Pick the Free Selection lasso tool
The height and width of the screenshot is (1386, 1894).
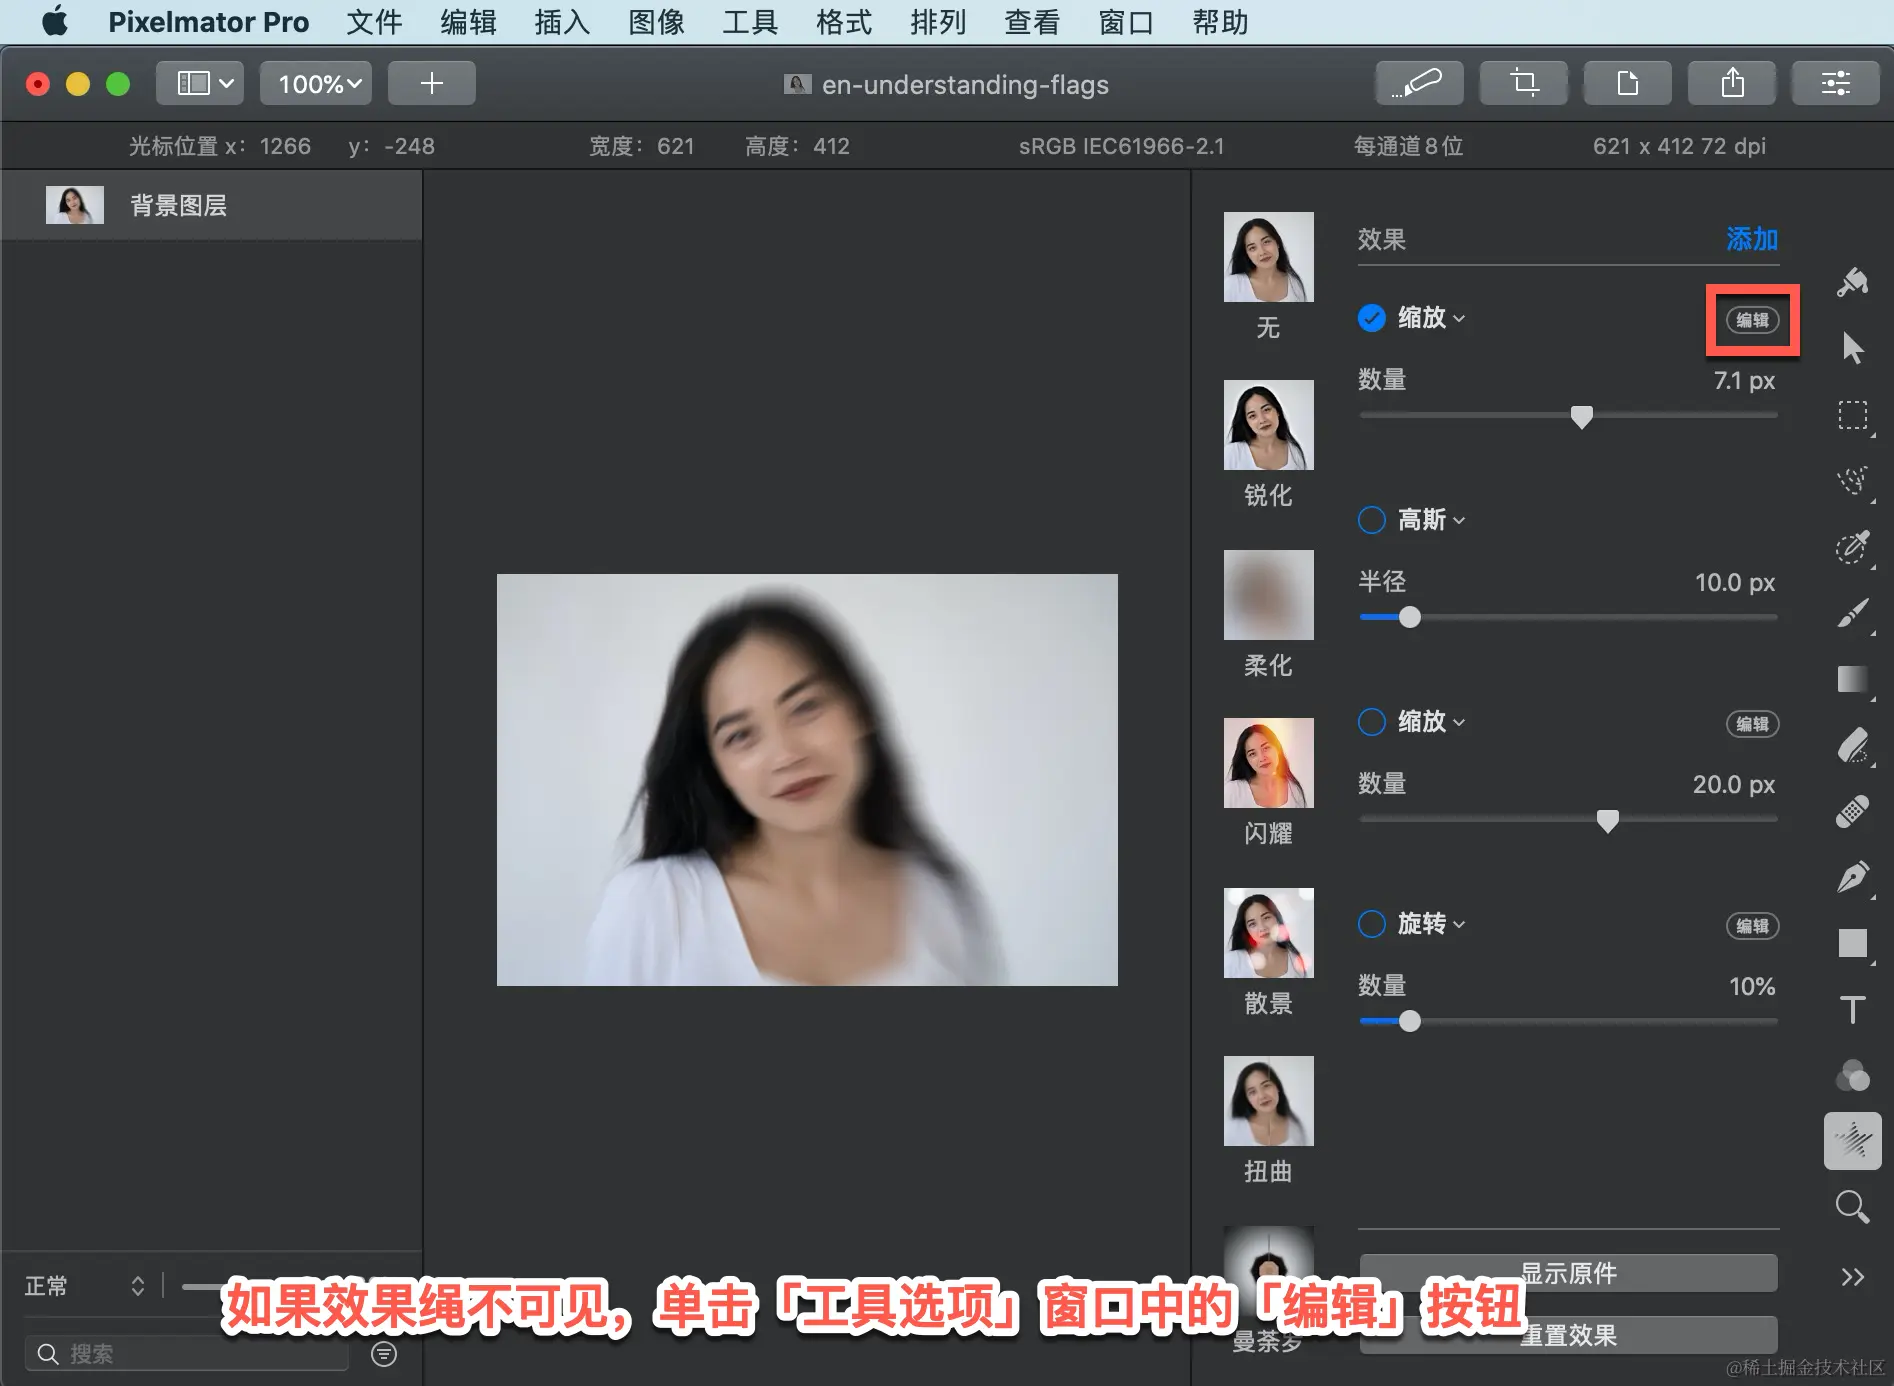coord(1852,481)
